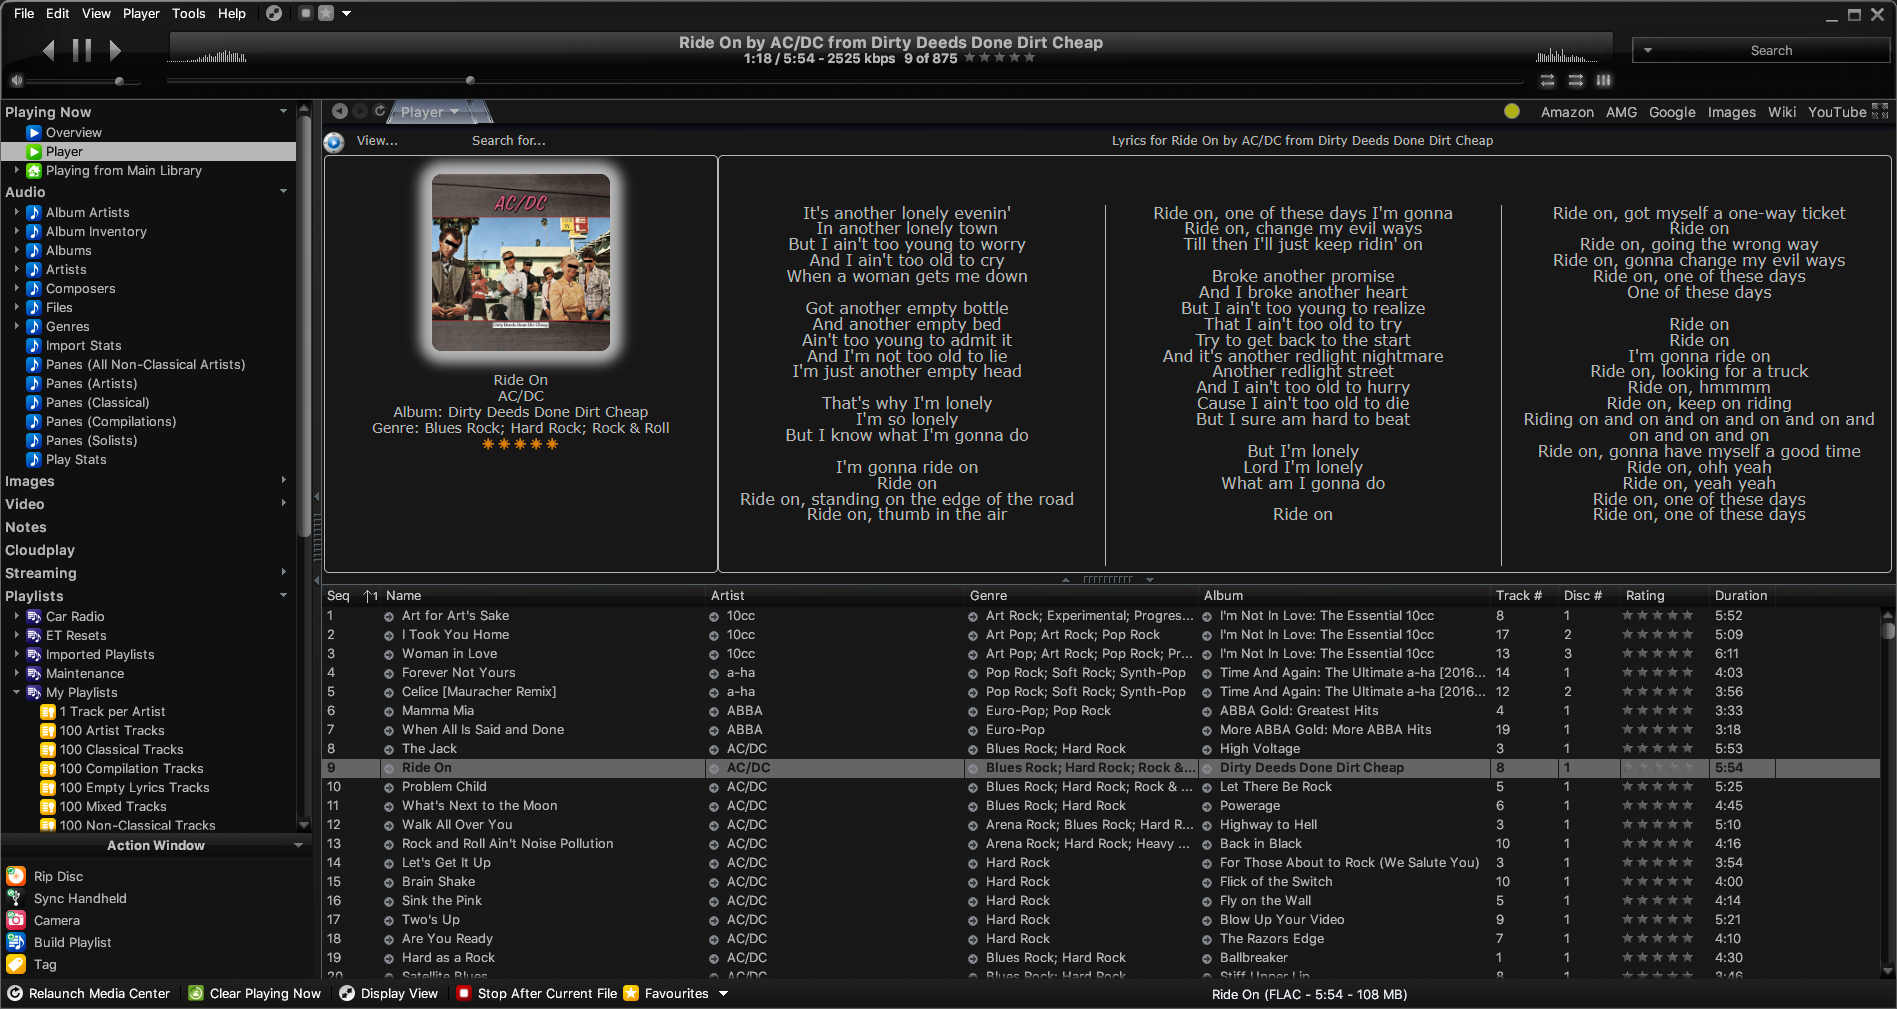This screenshot has width=1897, height=1009.
Task: Click the album link icon before High Voltage
Action: point(1207,749)
